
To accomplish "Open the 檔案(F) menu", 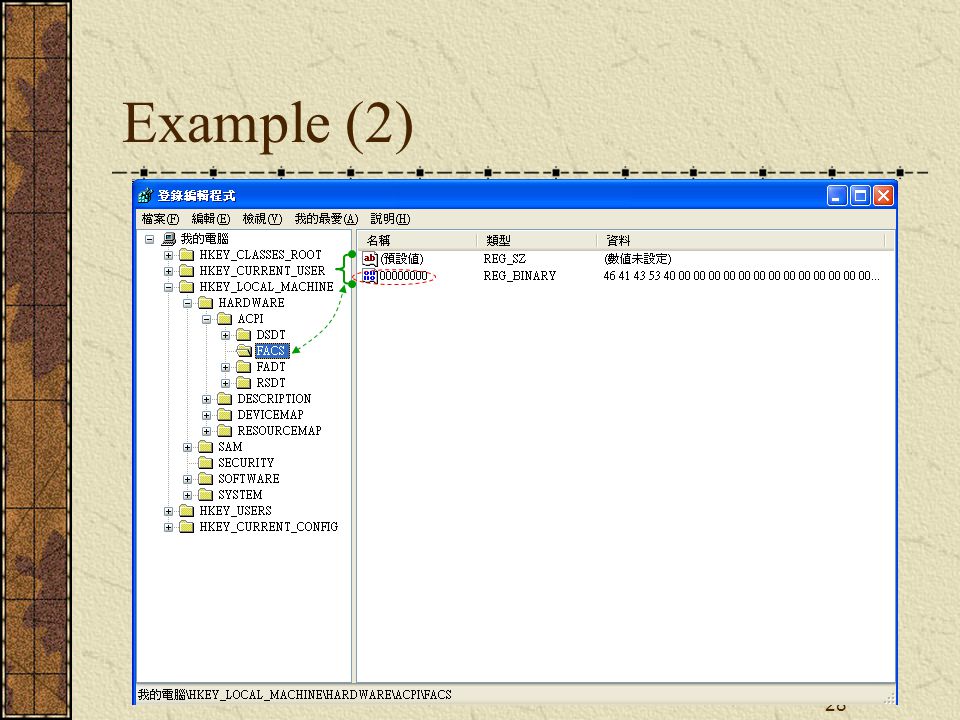I will coord(160,219).
